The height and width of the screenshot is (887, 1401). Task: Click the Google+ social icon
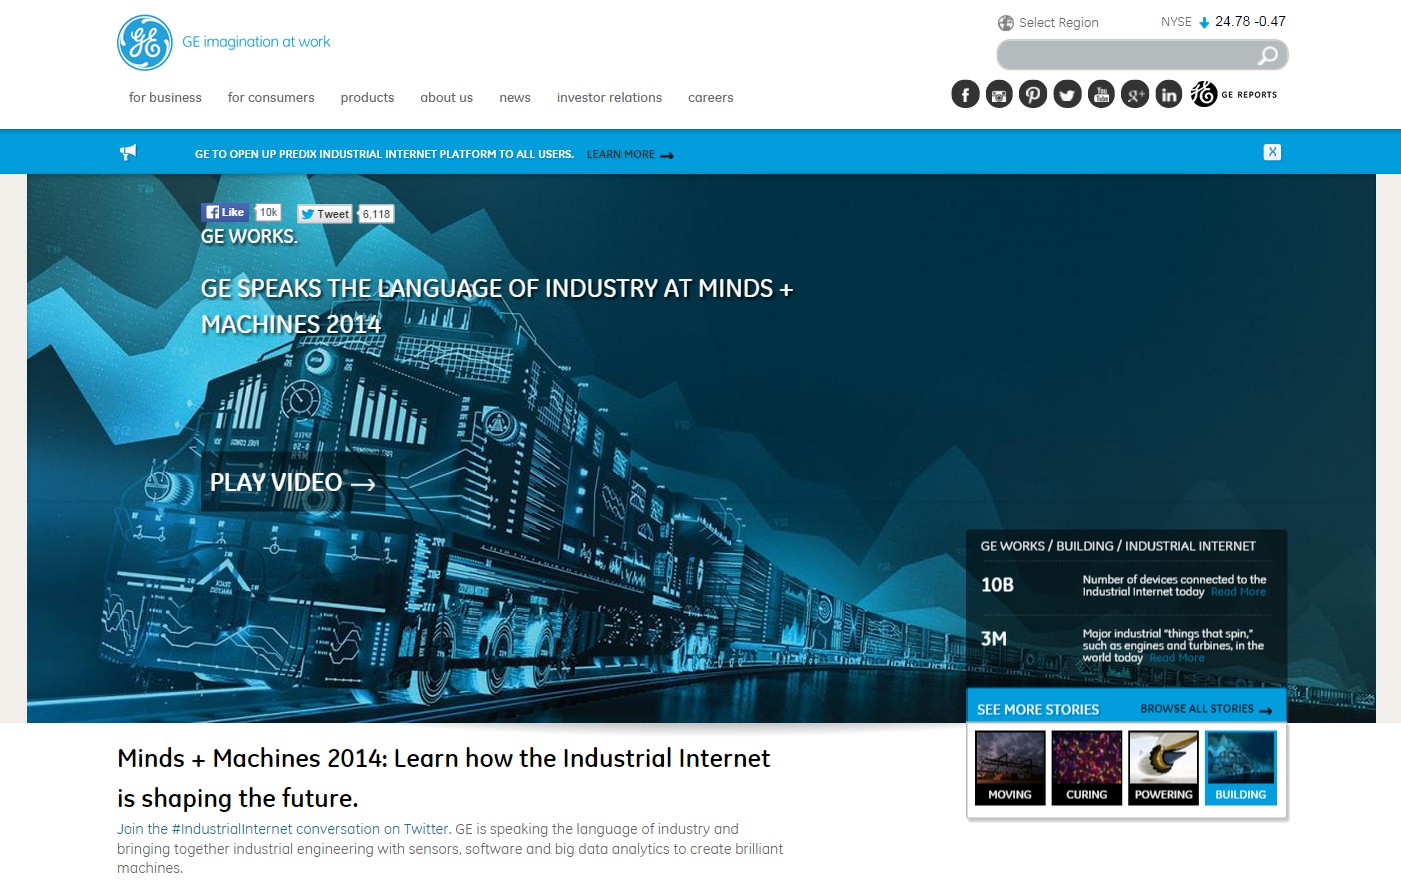[1135, 93]
